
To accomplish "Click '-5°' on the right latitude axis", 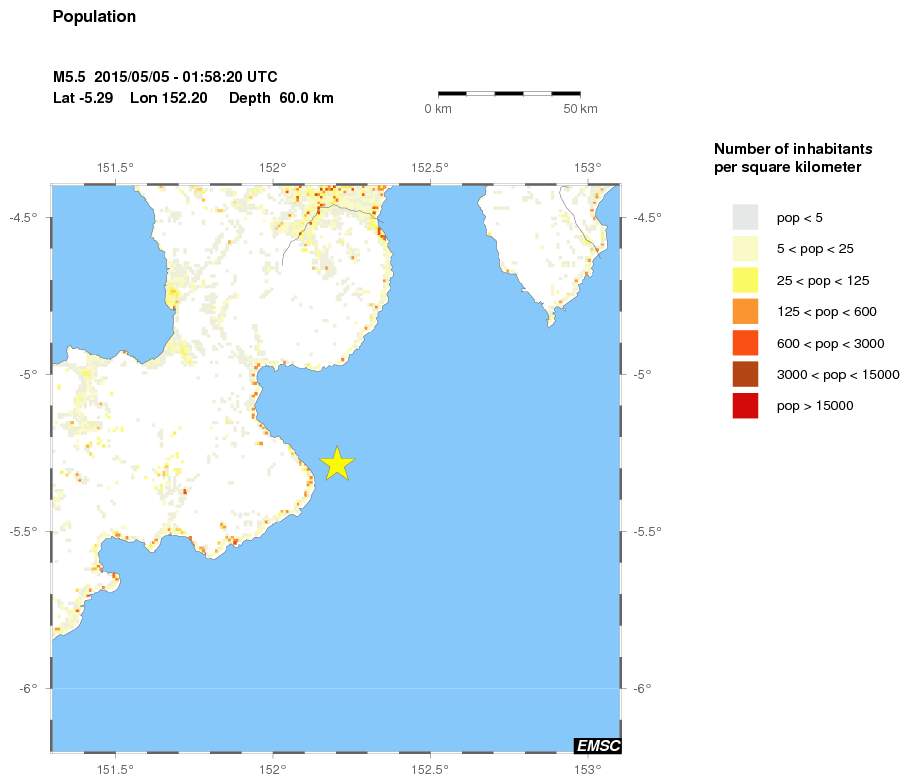I will coord(642,374).
